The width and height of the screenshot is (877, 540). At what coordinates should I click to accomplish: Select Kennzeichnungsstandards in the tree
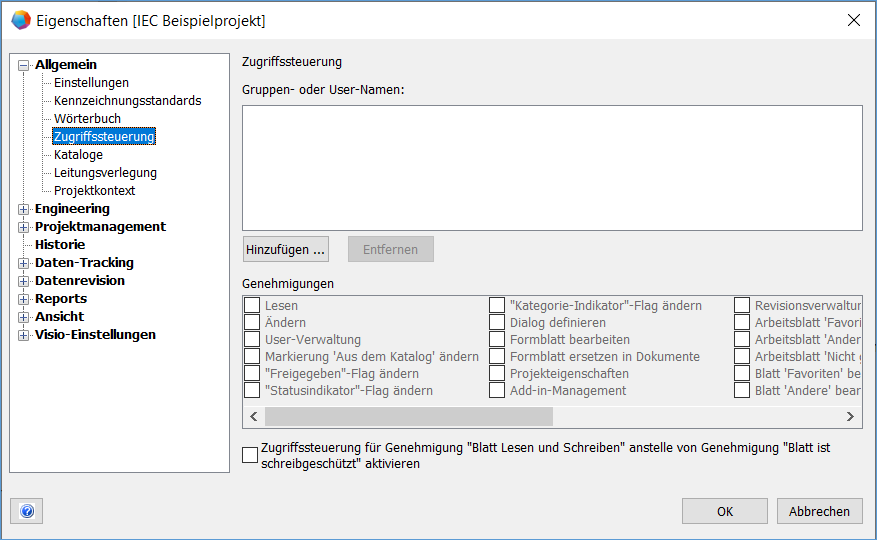click(x=127, y=101)
